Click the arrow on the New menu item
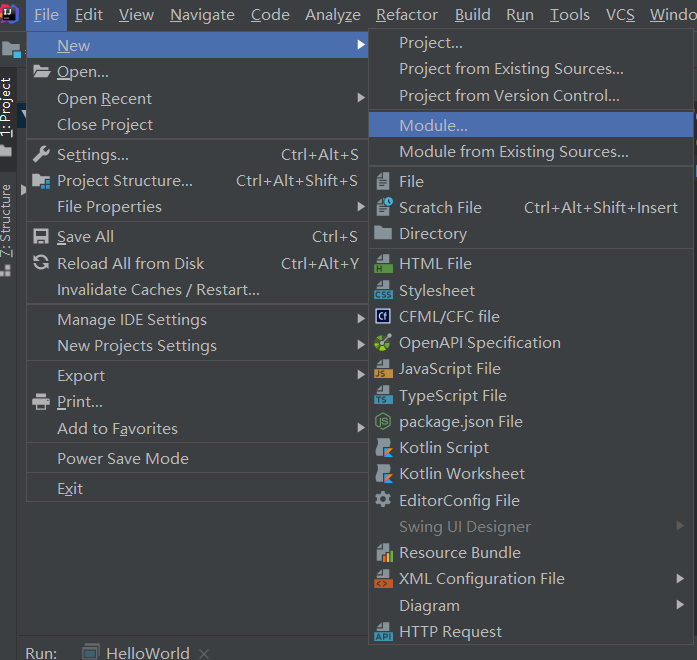This screenshot has height=660, width=697. pos(361,45)
